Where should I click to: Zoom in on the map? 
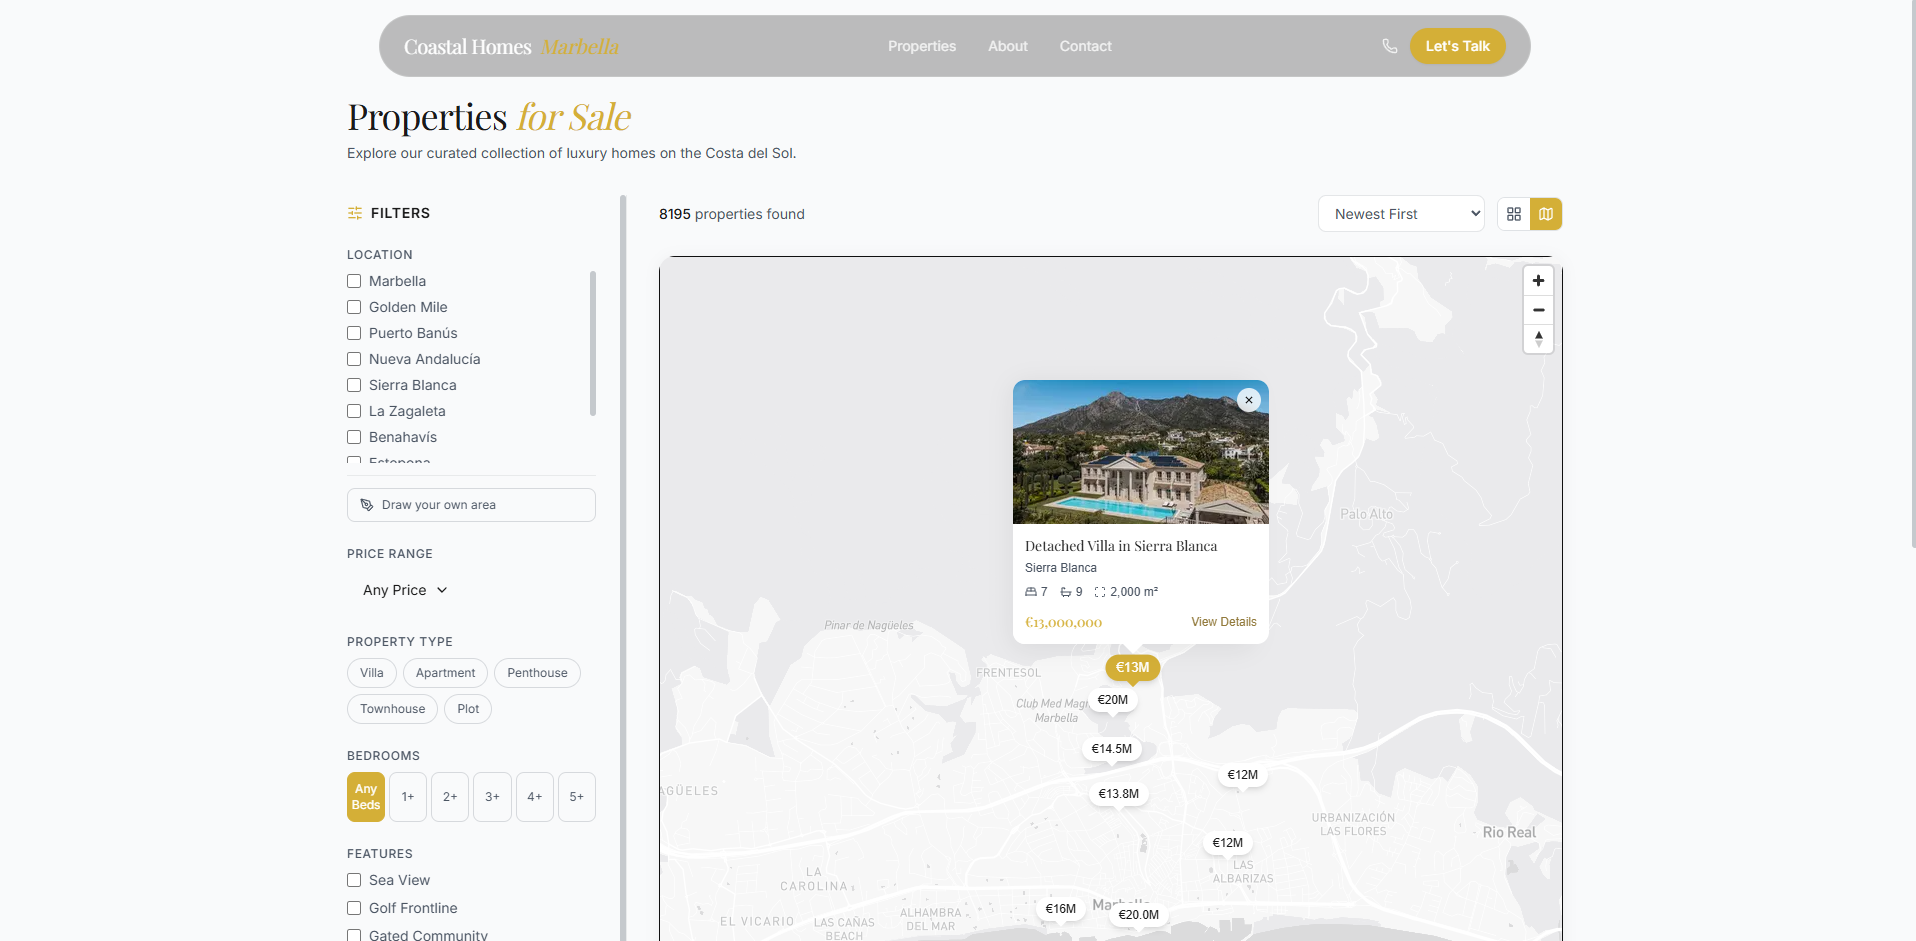pos(1538,281)
